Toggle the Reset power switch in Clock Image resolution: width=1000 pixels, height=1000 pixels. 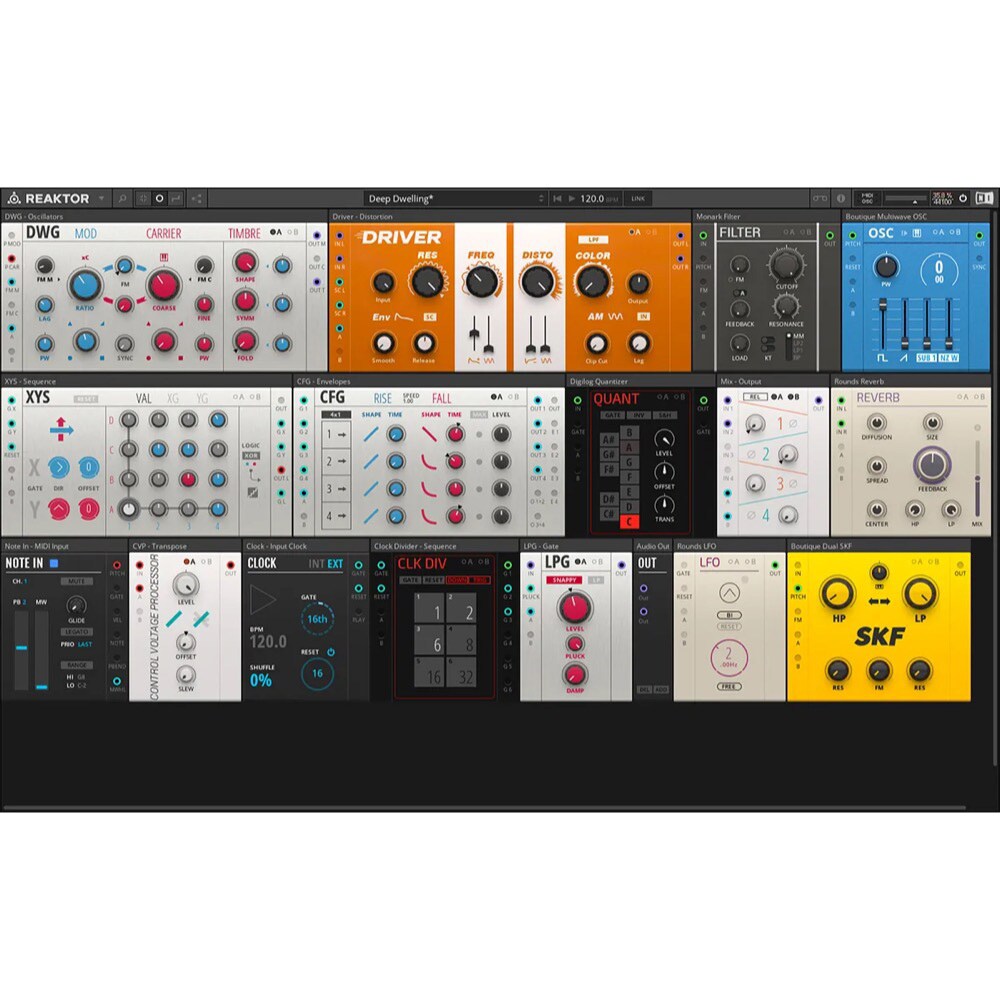tap(331, 652)
